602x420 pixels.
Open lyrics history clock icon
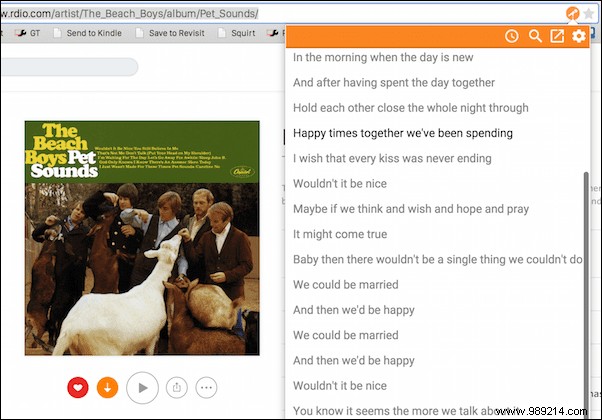(x=511, y=36)
